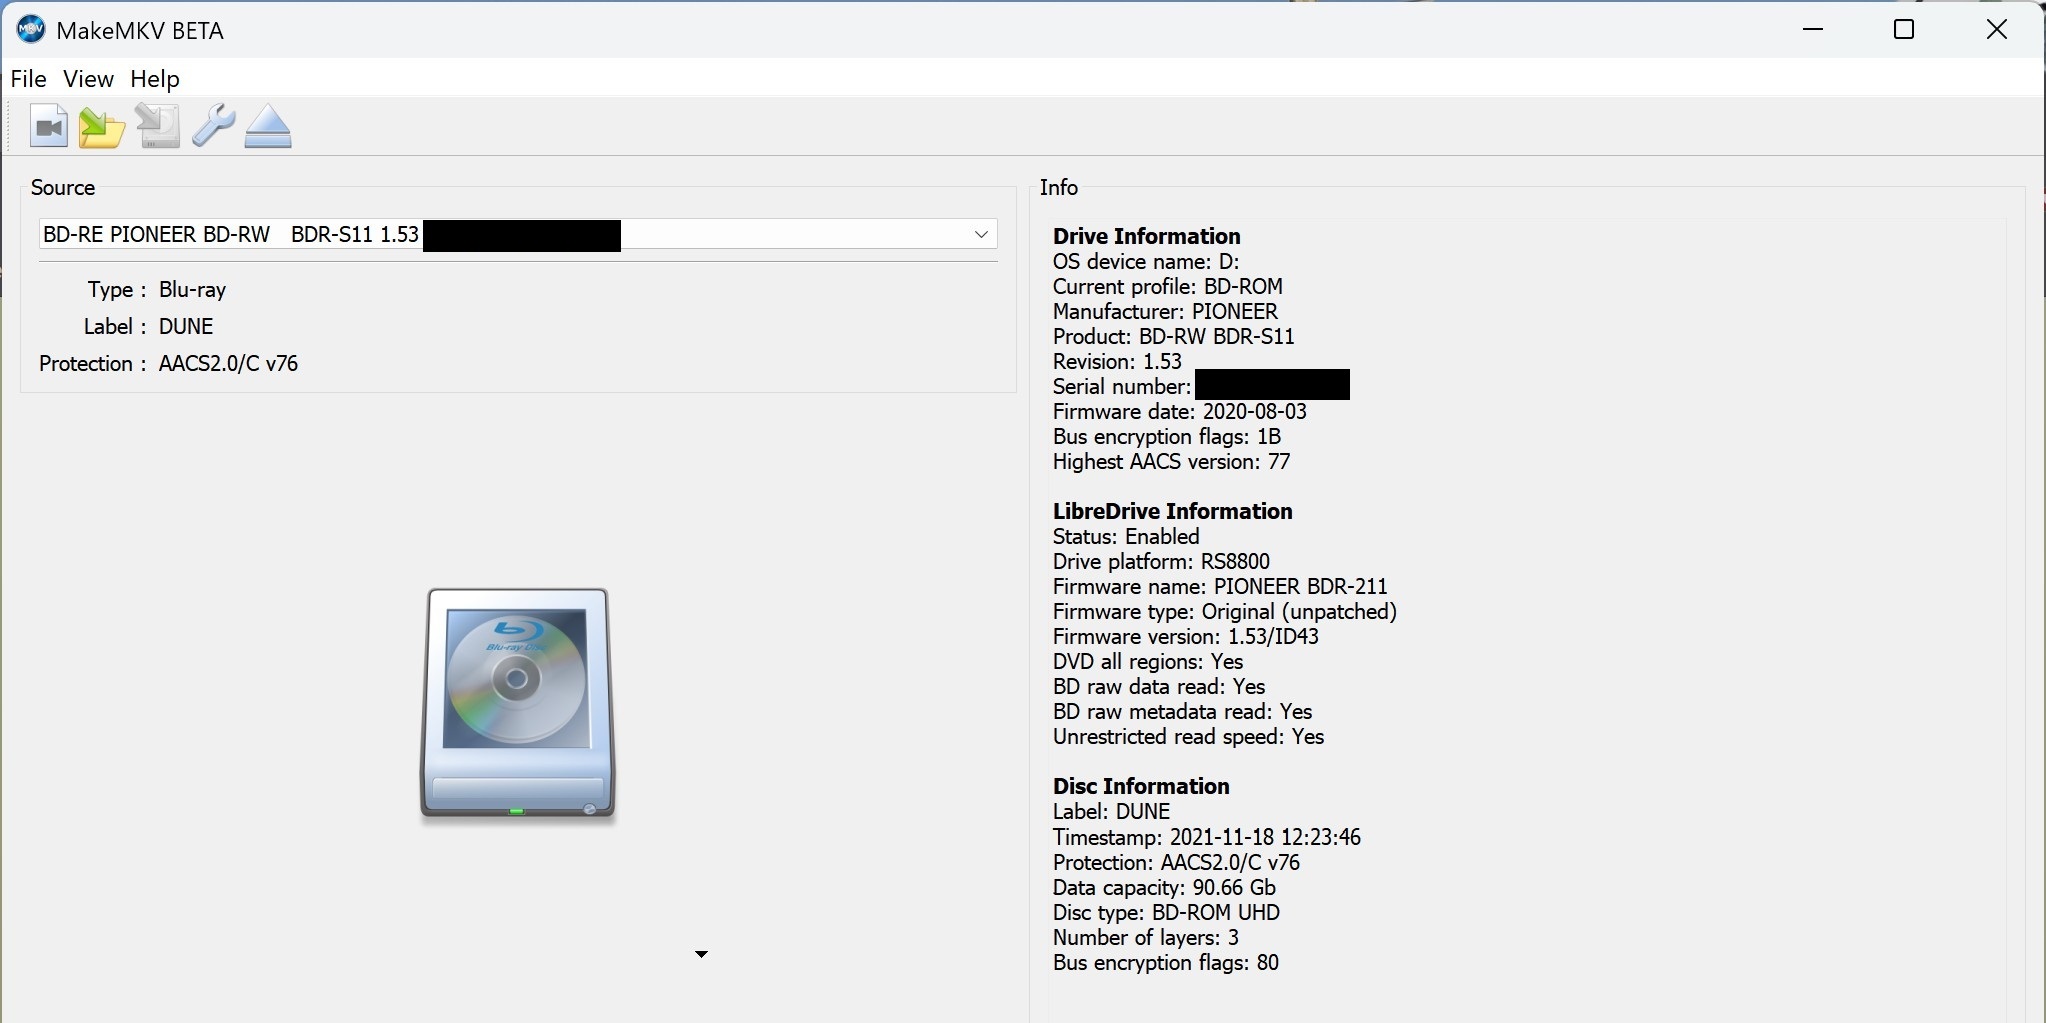2046x1023 pixels.
Task: Close the MakeMKV BETA window
Action: (1996, 30)
